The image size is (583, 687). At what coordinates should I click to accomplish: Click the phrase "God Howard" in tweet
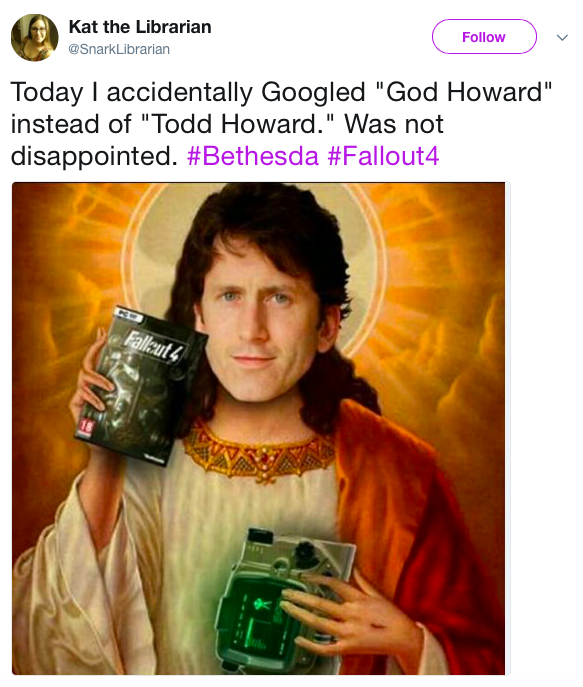pos(464,92)
